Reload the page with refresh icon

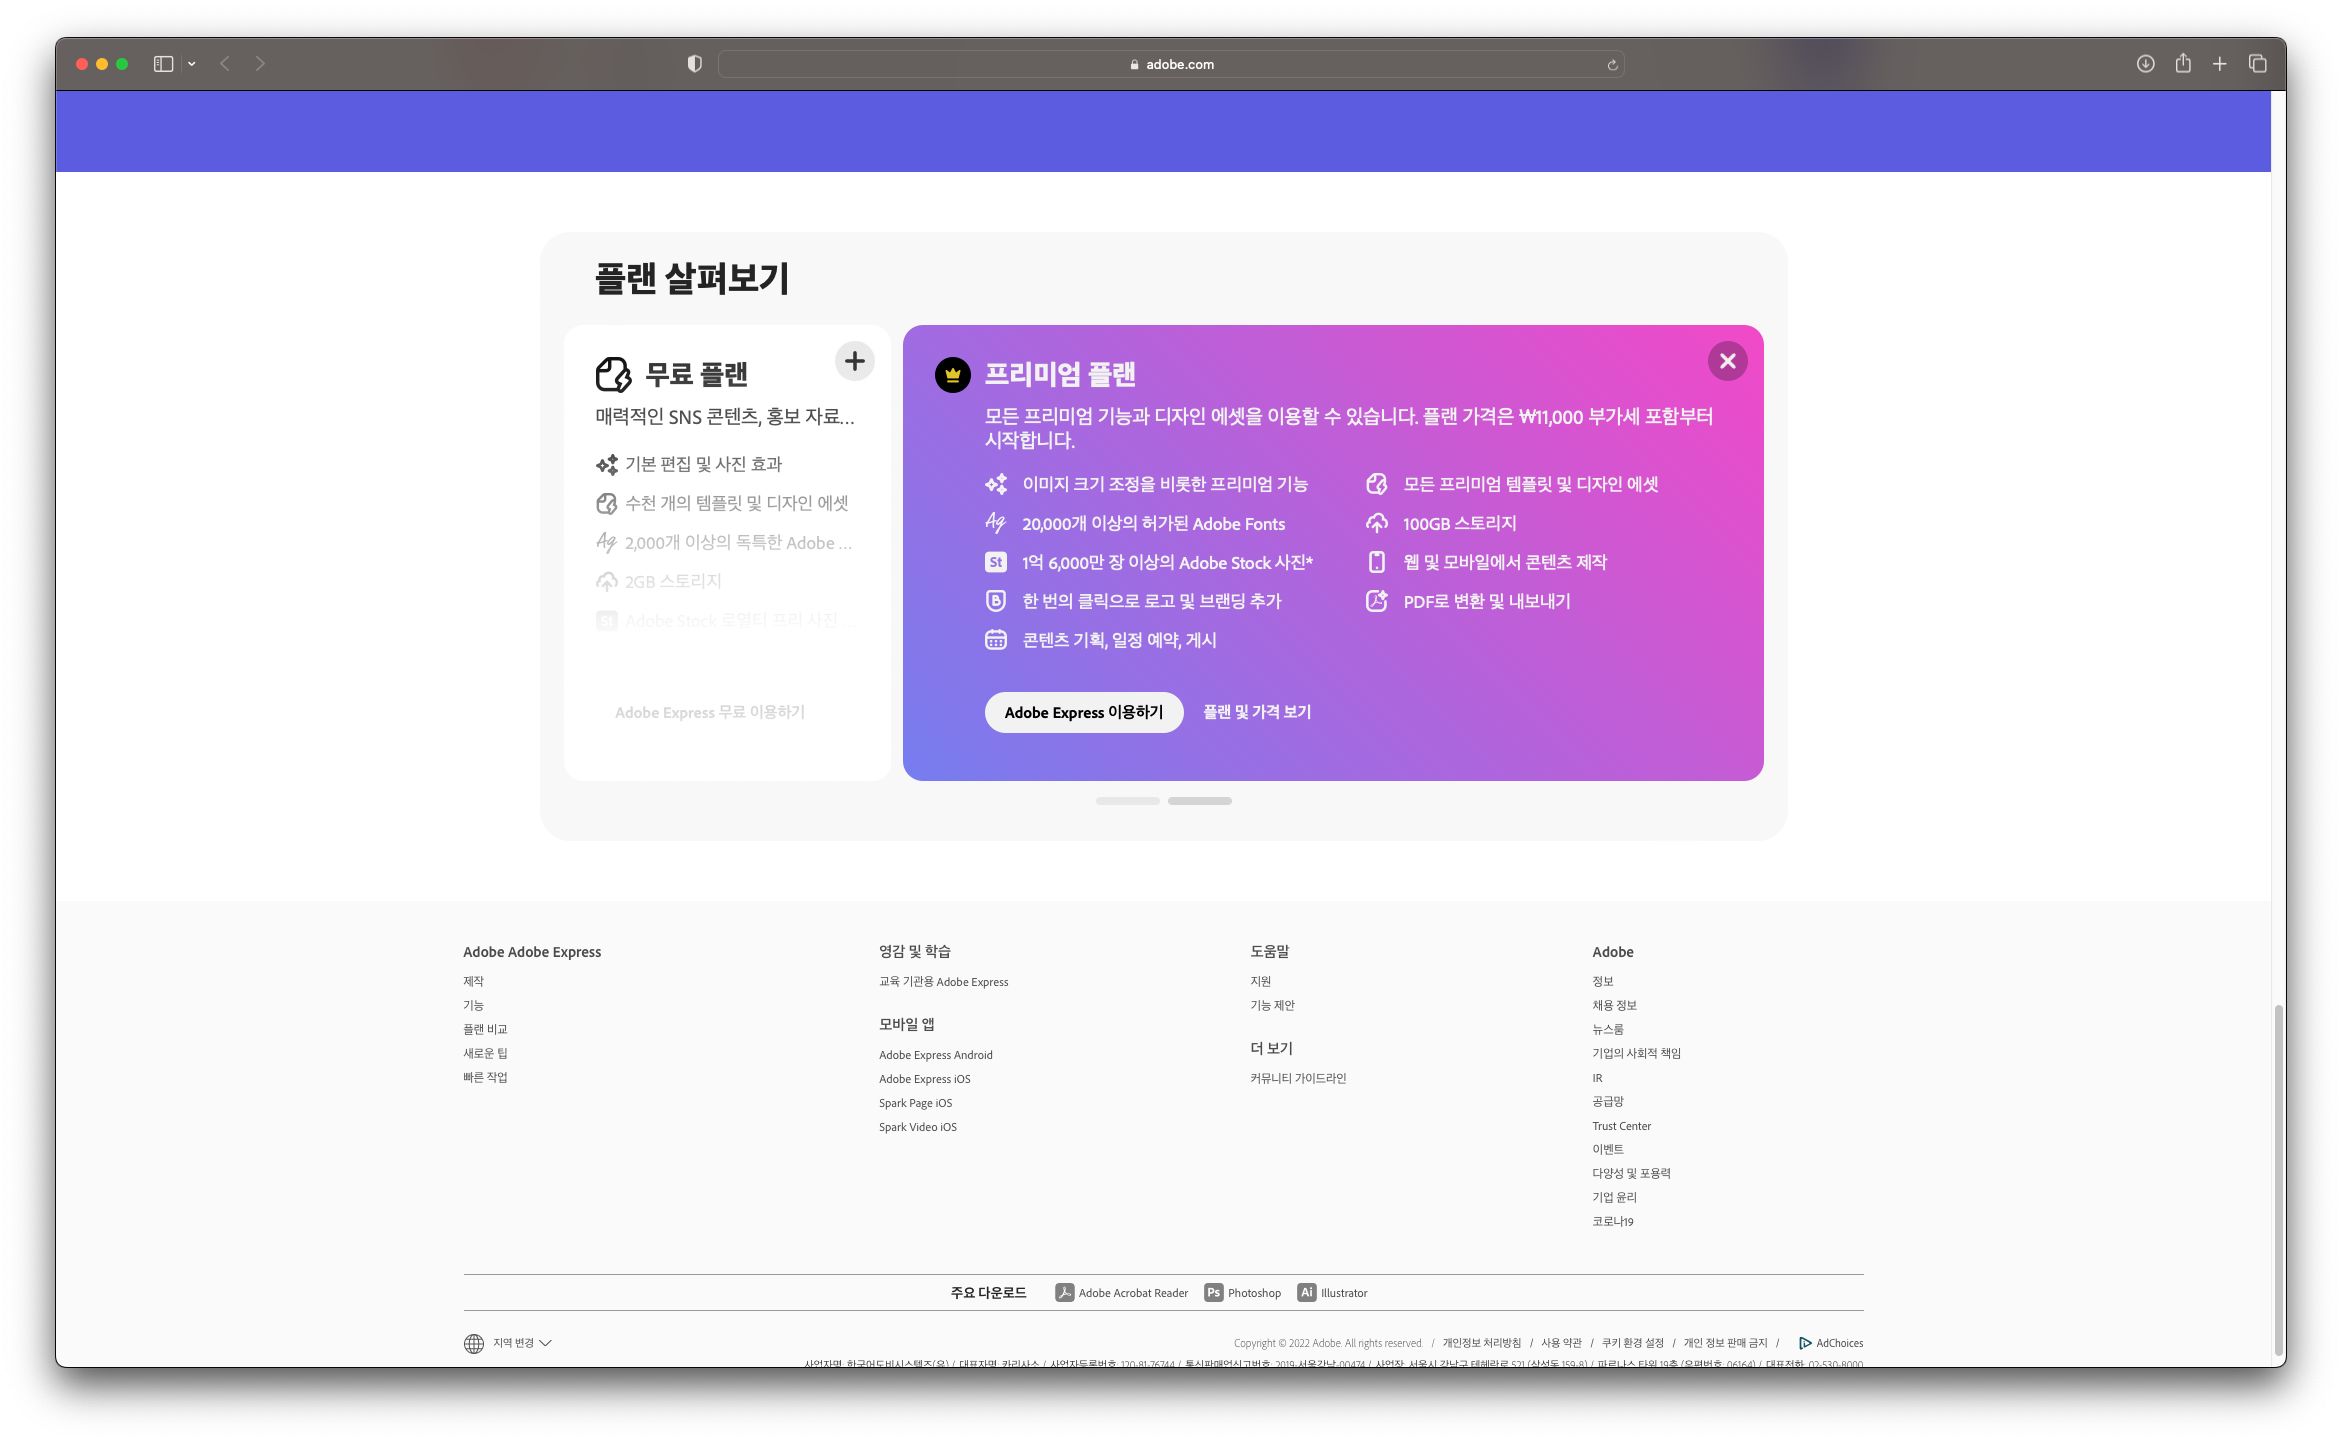[1612, 65]
